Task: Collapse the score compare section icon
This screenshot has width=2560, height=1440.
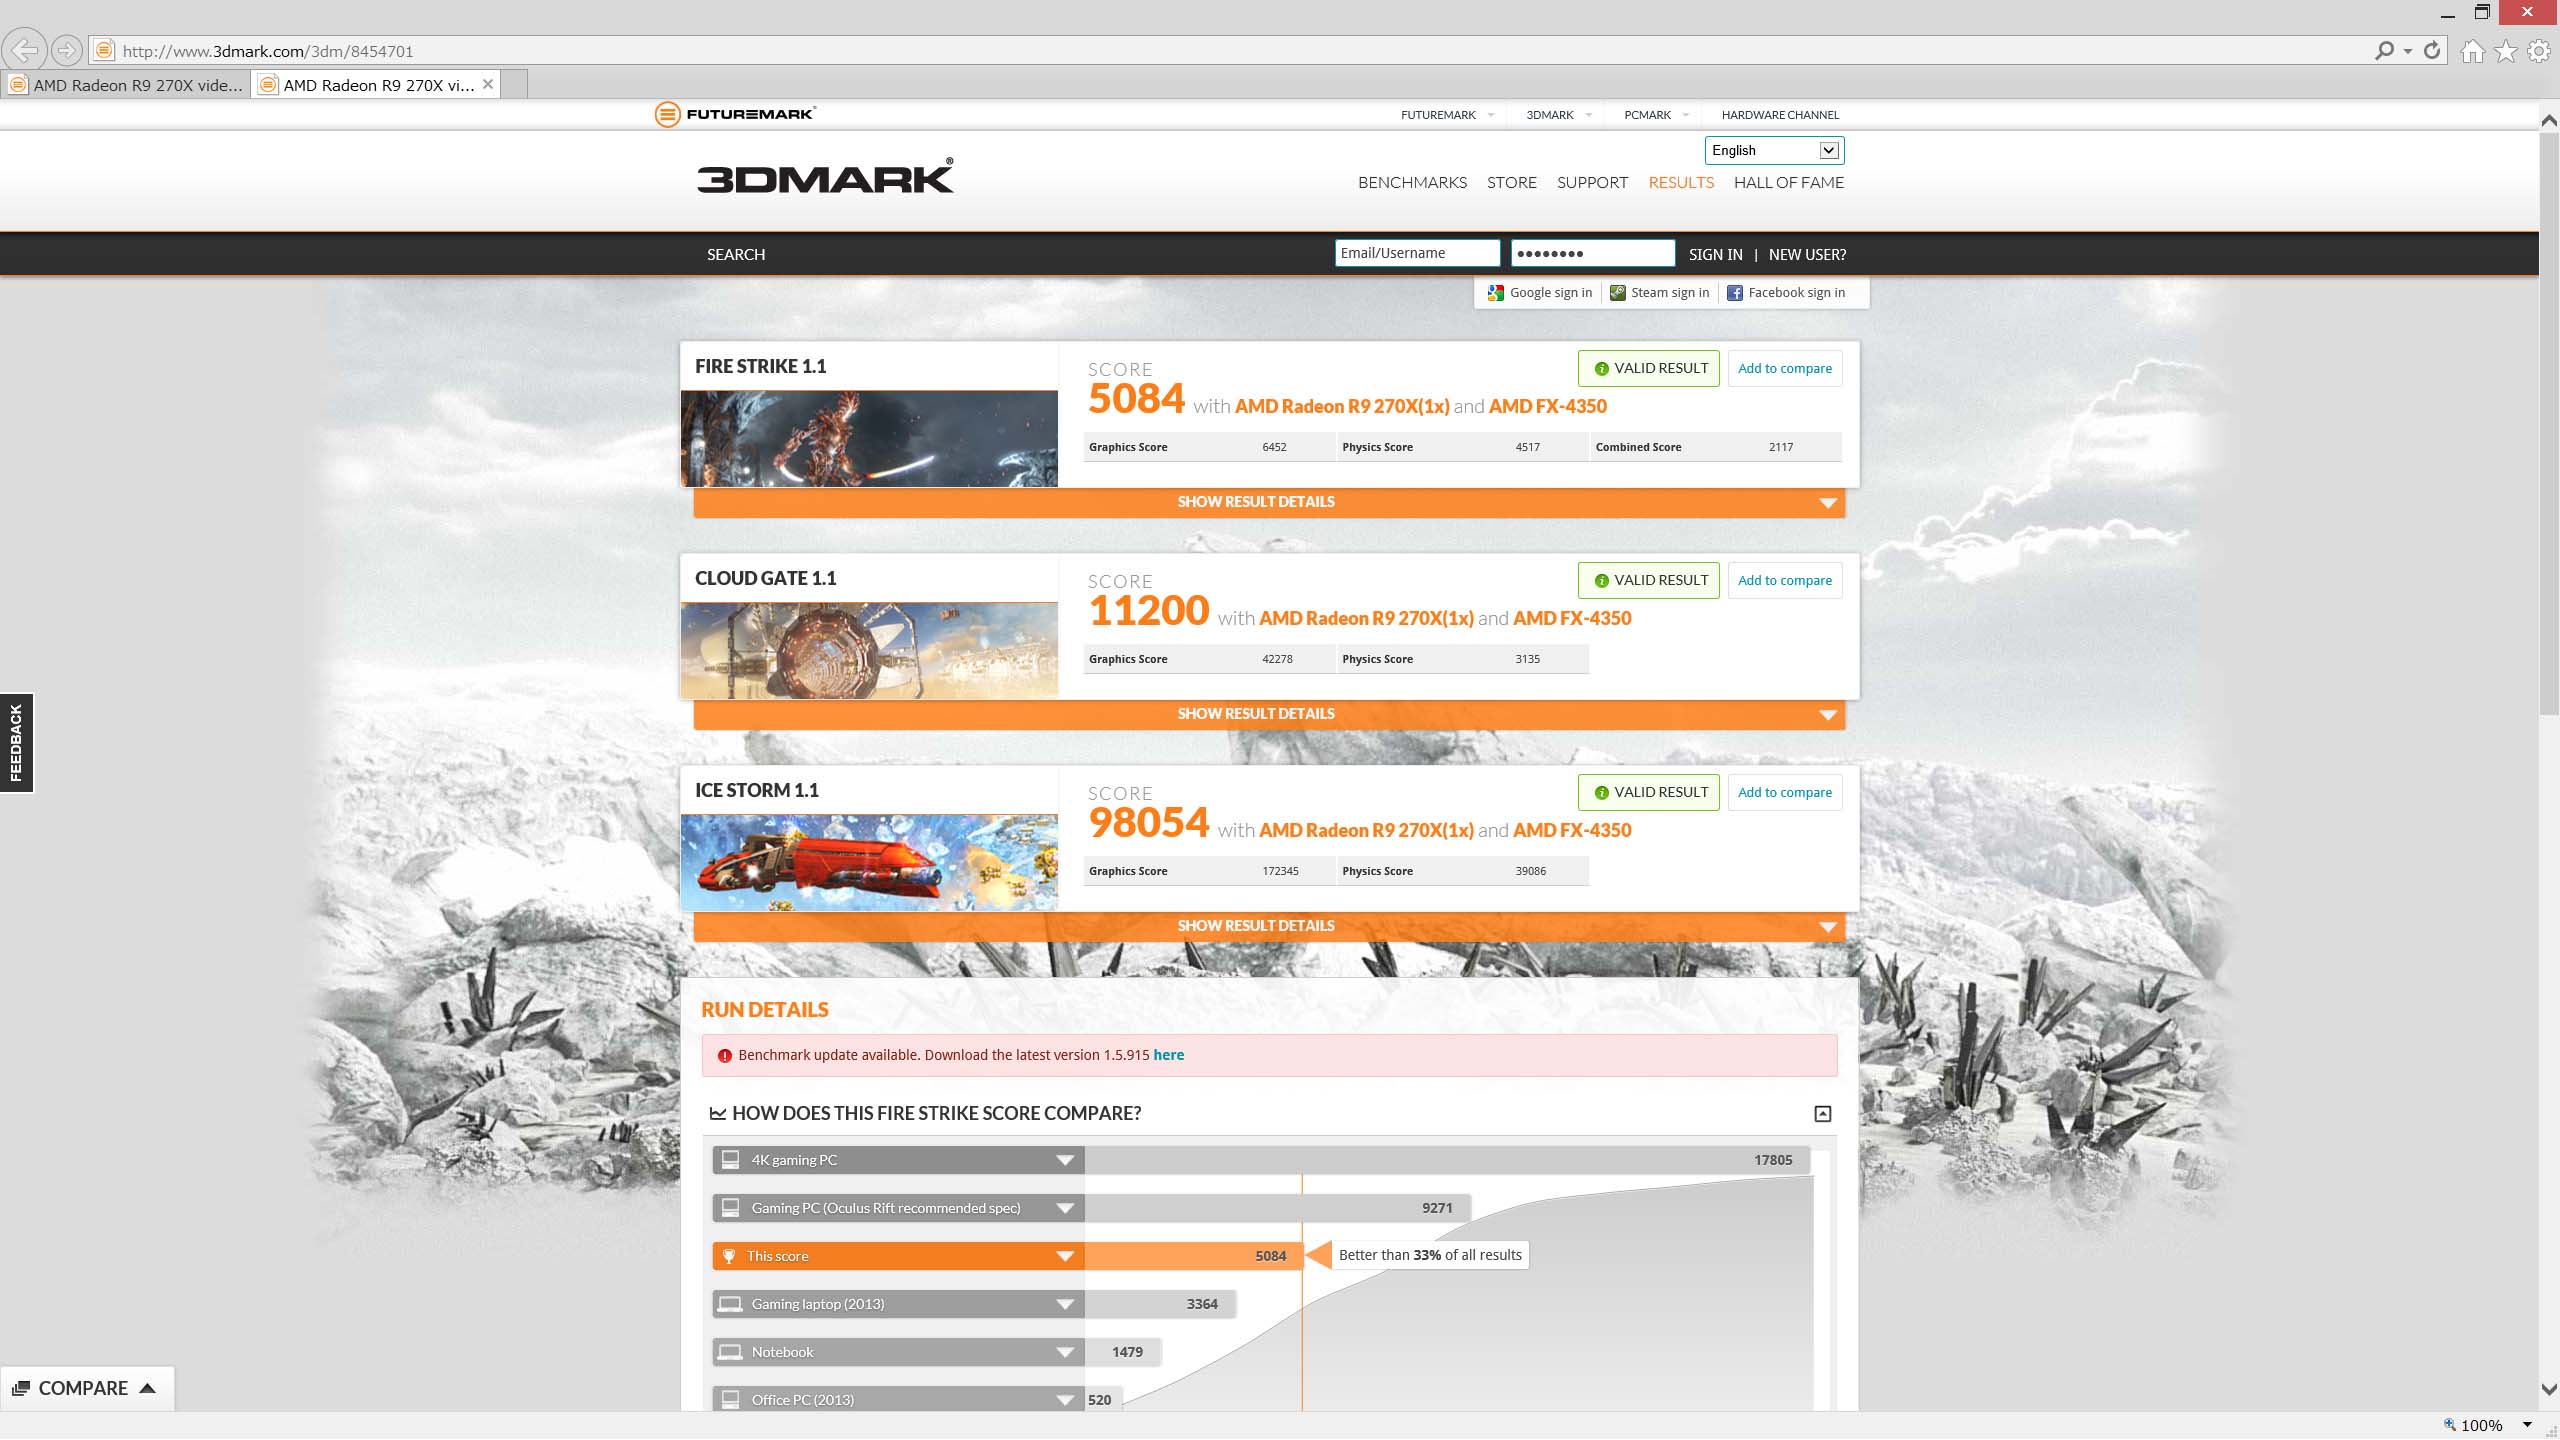Action: (1823, 1114)
